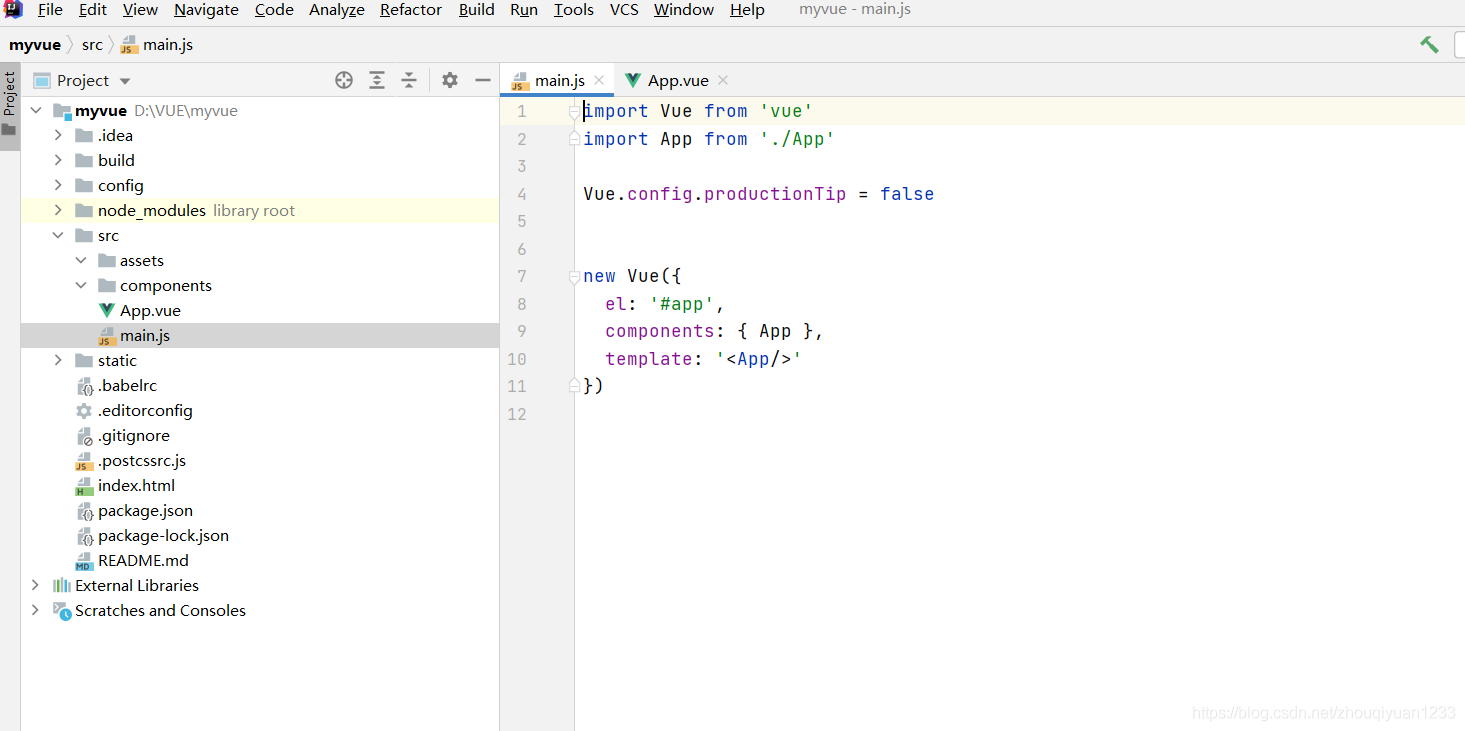Collapse the assets folder
1465x731 pixels.
pyautogui.click(x=81, y=261)
